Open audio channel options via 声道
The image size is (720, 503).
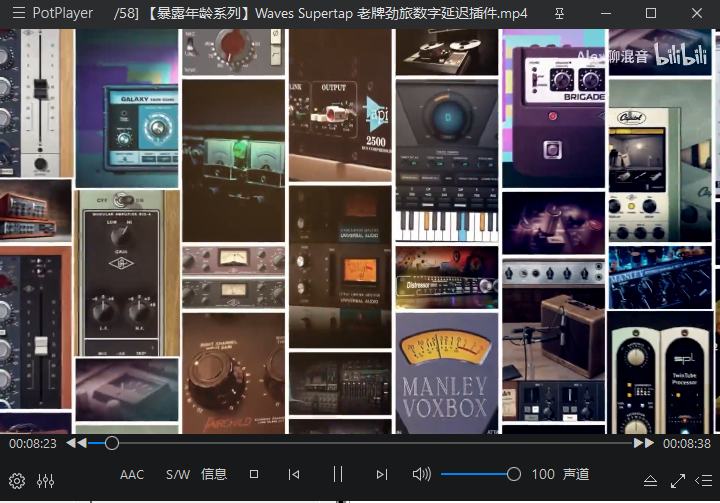(576, 475)
